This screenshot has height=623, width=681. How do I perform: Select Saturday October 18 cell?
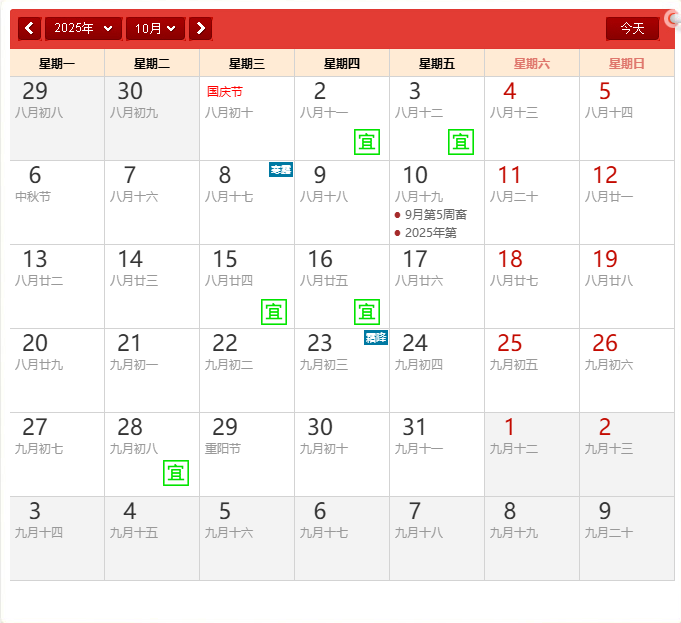[x=531, y=286]
